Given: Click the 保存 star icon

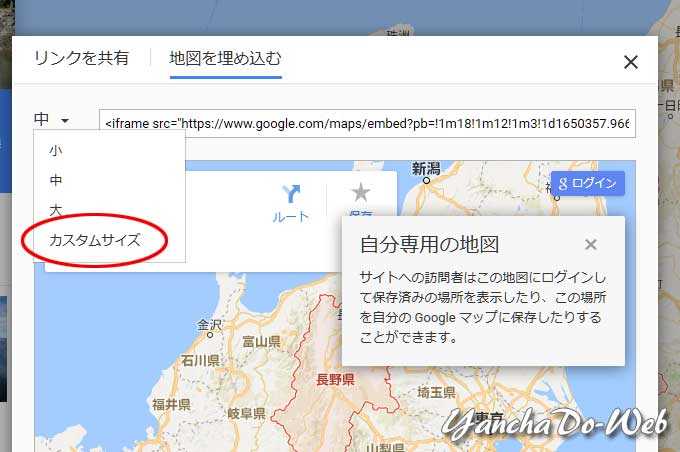Looking at the screenshot, I should pyautogui.click(x=360, y=193).
